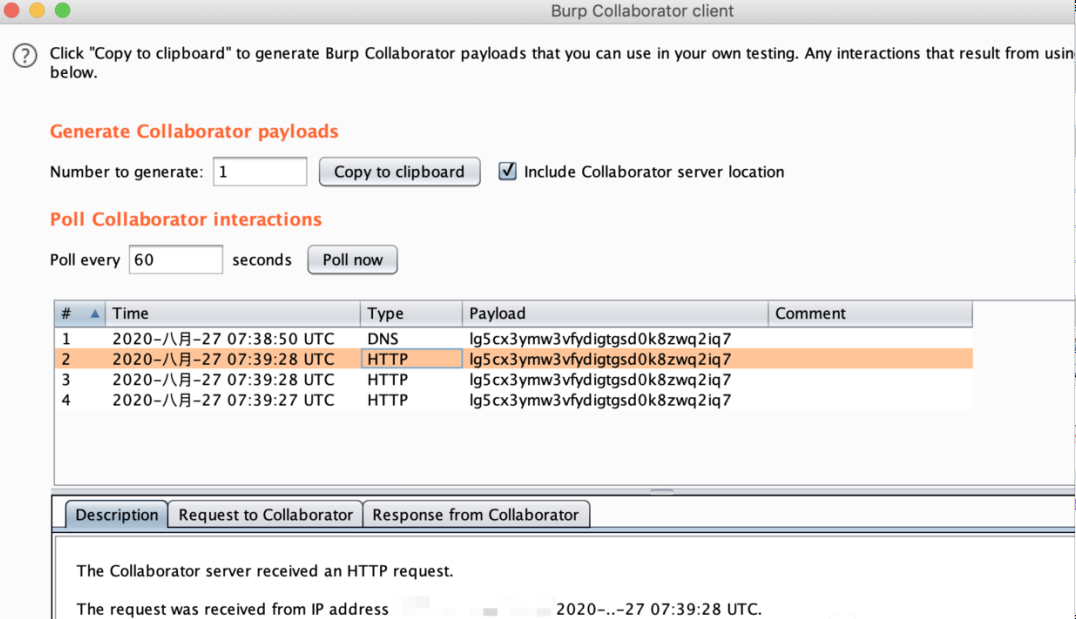Toggle Include Collaborator server location checkbox
Image resolution: width=1076 pixels, height=619 pixels.
point(507,171)
